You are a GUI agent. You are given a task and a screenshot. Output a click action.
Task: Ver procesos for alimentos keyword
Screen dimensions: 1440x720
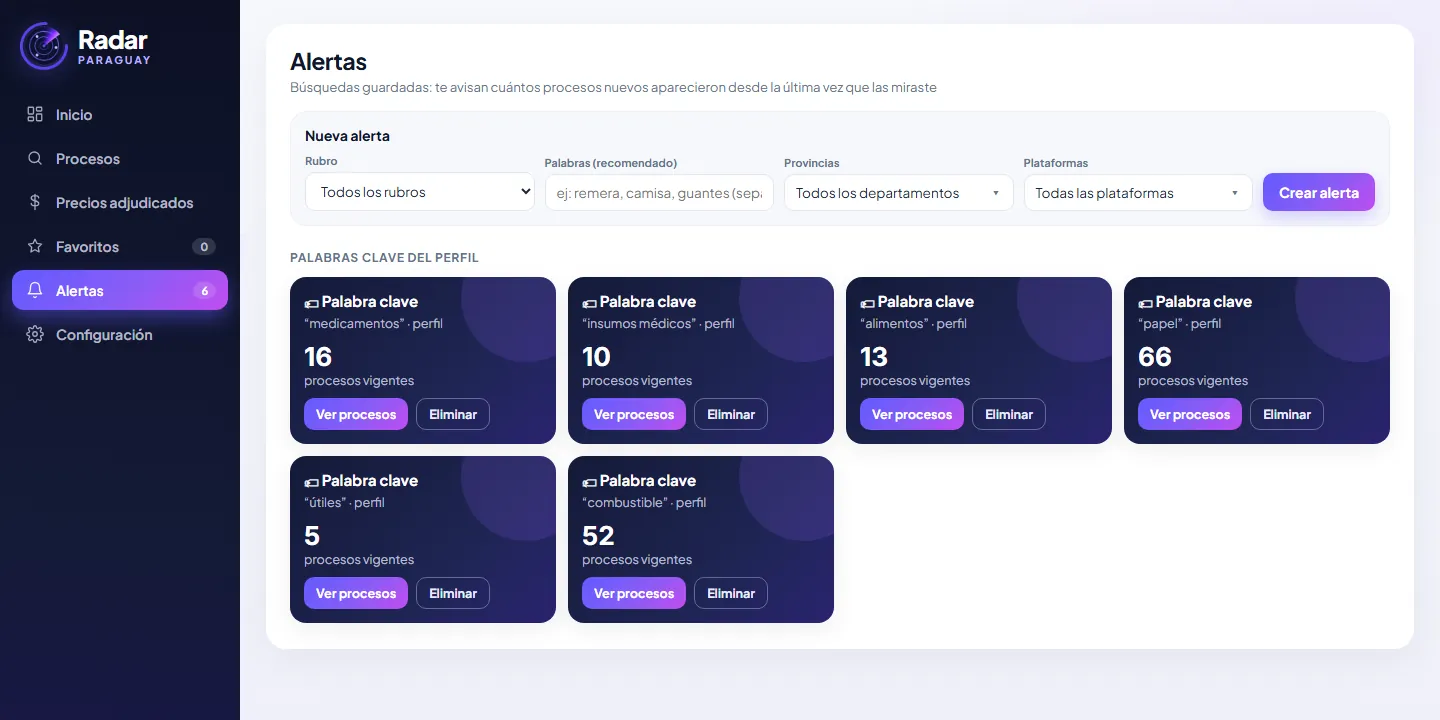coord(912,414)
